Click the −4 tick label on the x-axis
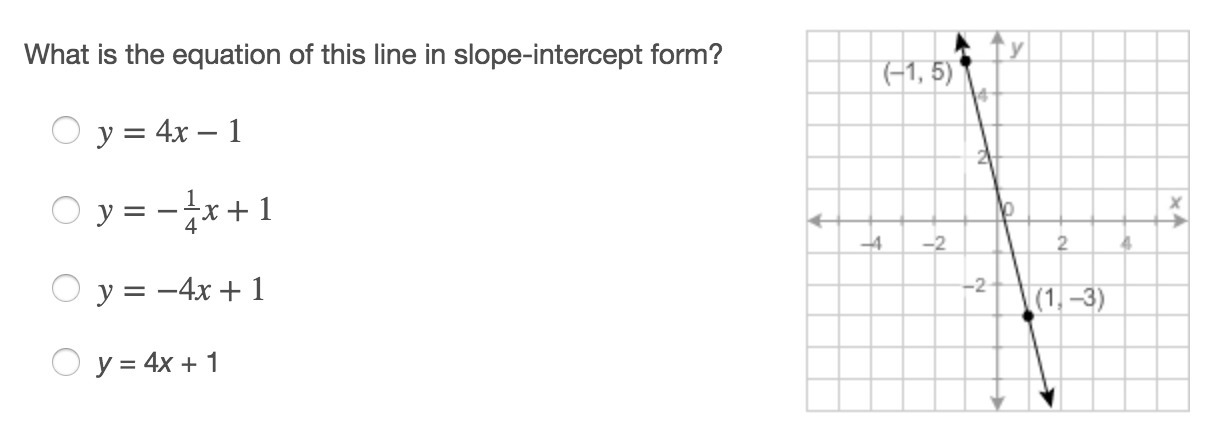Screen dimensions: 1210x438 (x=872, y=243)
